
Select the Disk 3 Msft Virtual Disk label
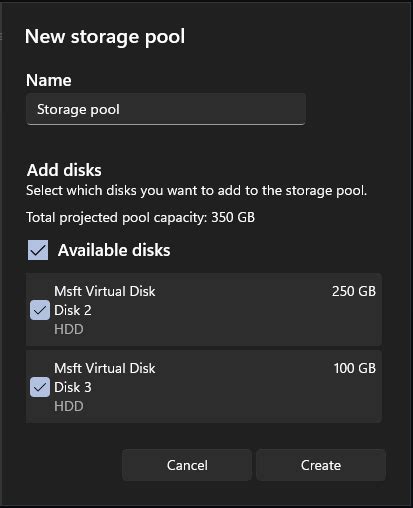pyautogui.click(x=105, y=368)
